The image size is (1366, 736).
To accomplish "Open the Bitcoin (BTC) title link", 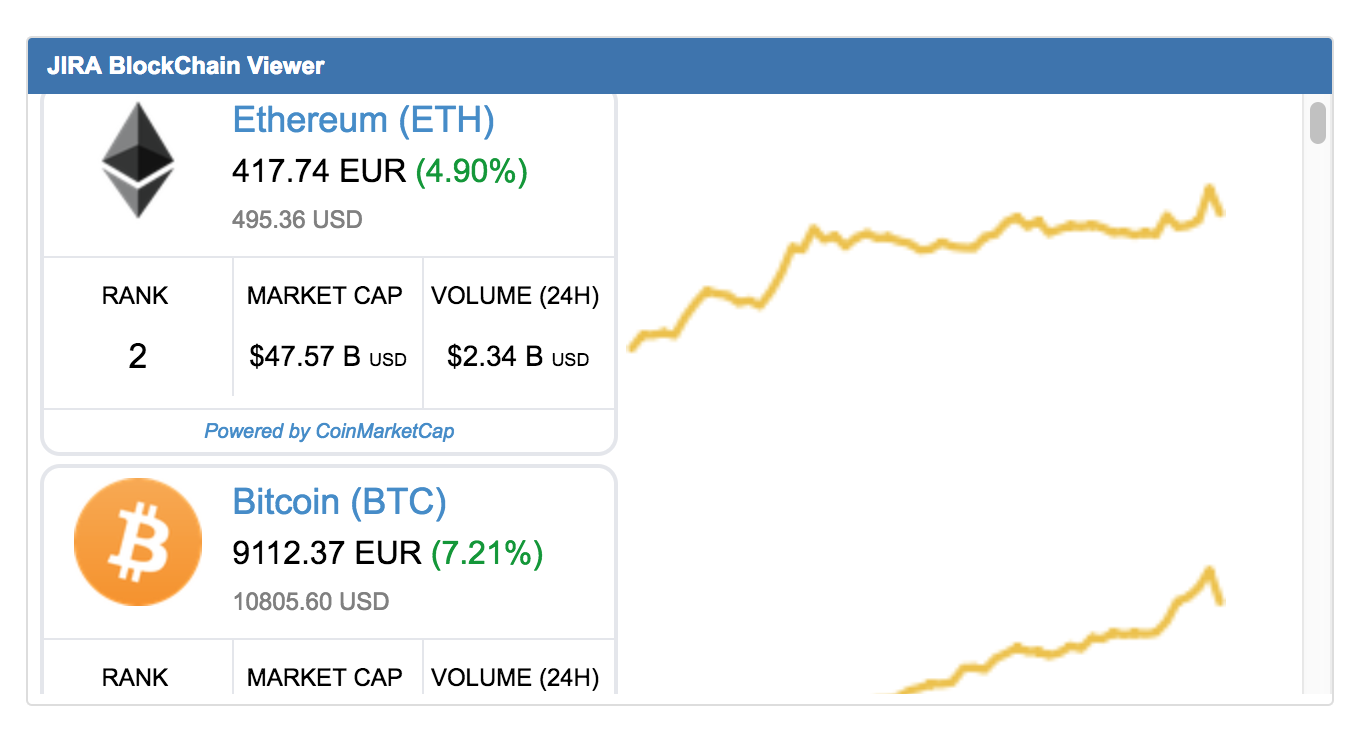I will (x=339, y=501).
